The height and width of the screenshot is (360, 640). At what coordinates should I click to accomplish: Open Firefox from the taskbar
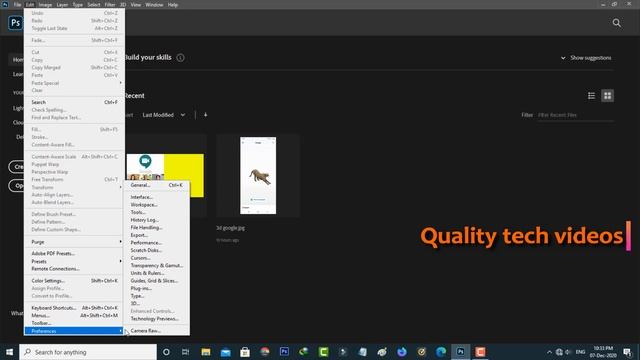pyautogui.click(x=402, y=352)
